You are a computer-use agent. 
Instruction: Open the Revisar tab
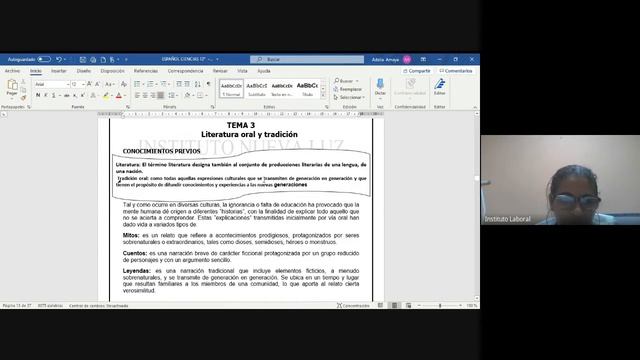point(220,71)
